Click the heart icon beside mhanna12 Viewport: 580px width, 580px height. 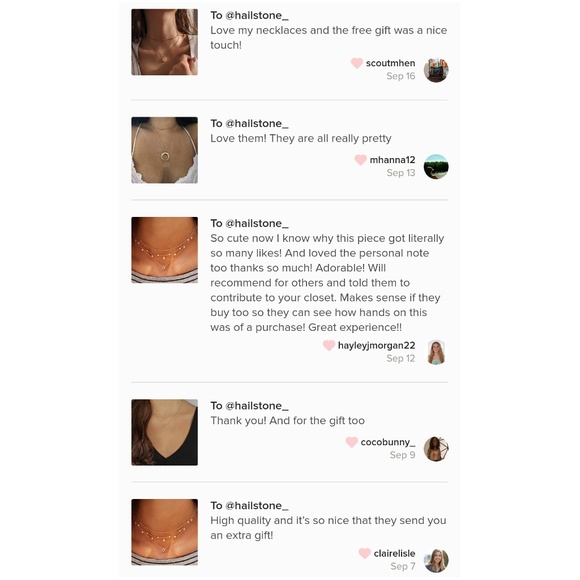360,160
